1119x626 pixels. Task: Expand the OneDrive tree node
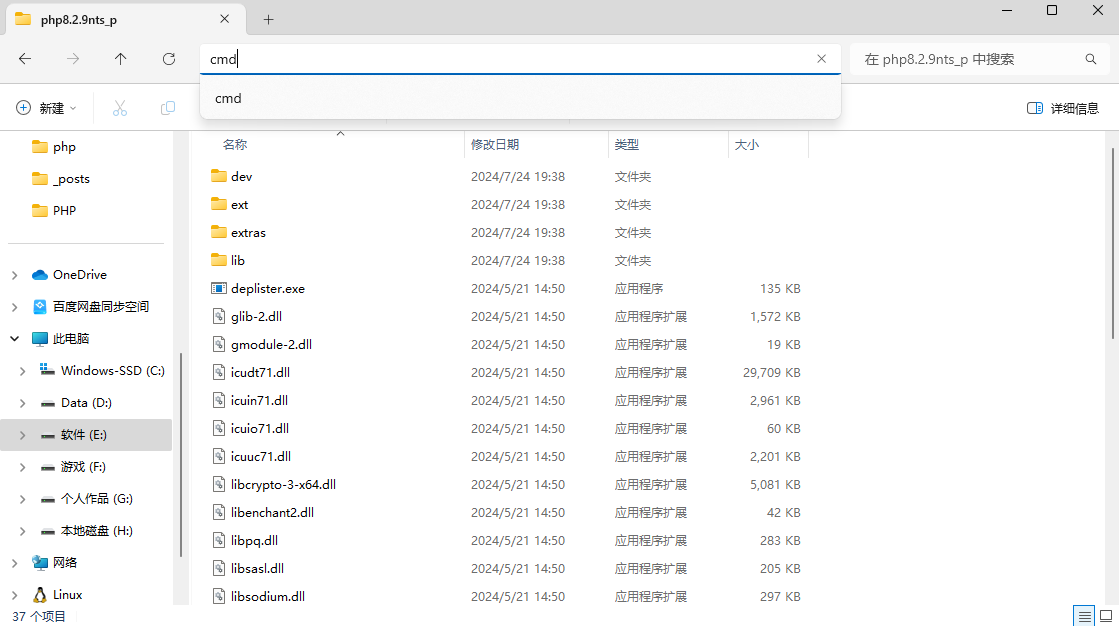pos(15,275)
